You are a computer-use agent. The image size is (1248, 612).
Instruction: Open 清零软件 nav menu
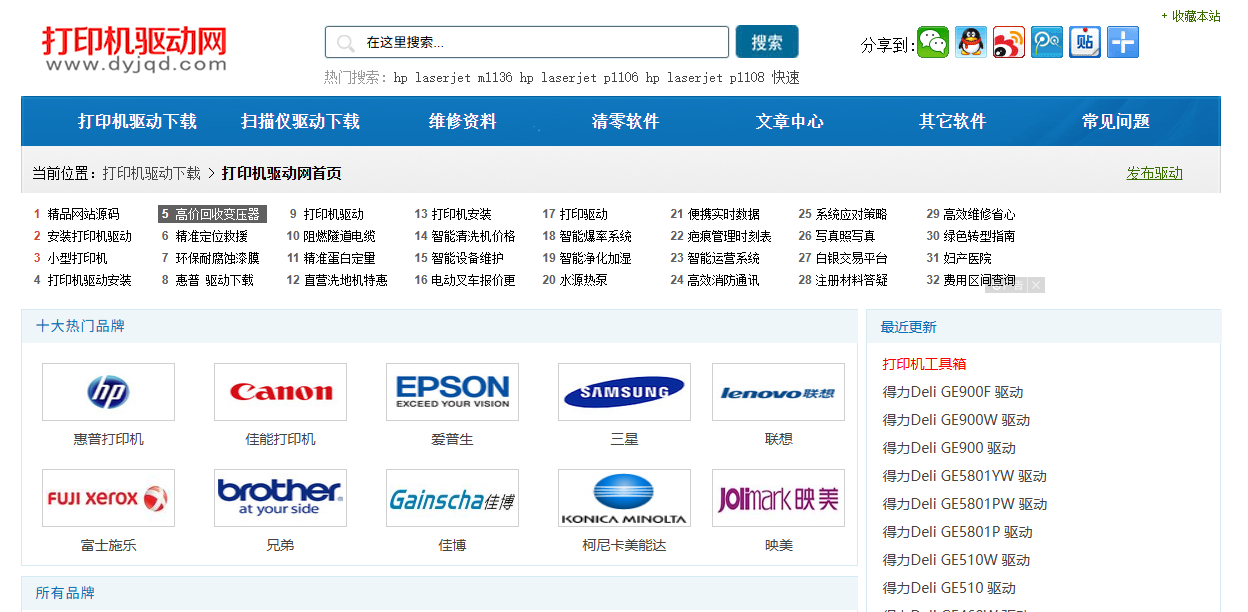click(x=626, y=122)
